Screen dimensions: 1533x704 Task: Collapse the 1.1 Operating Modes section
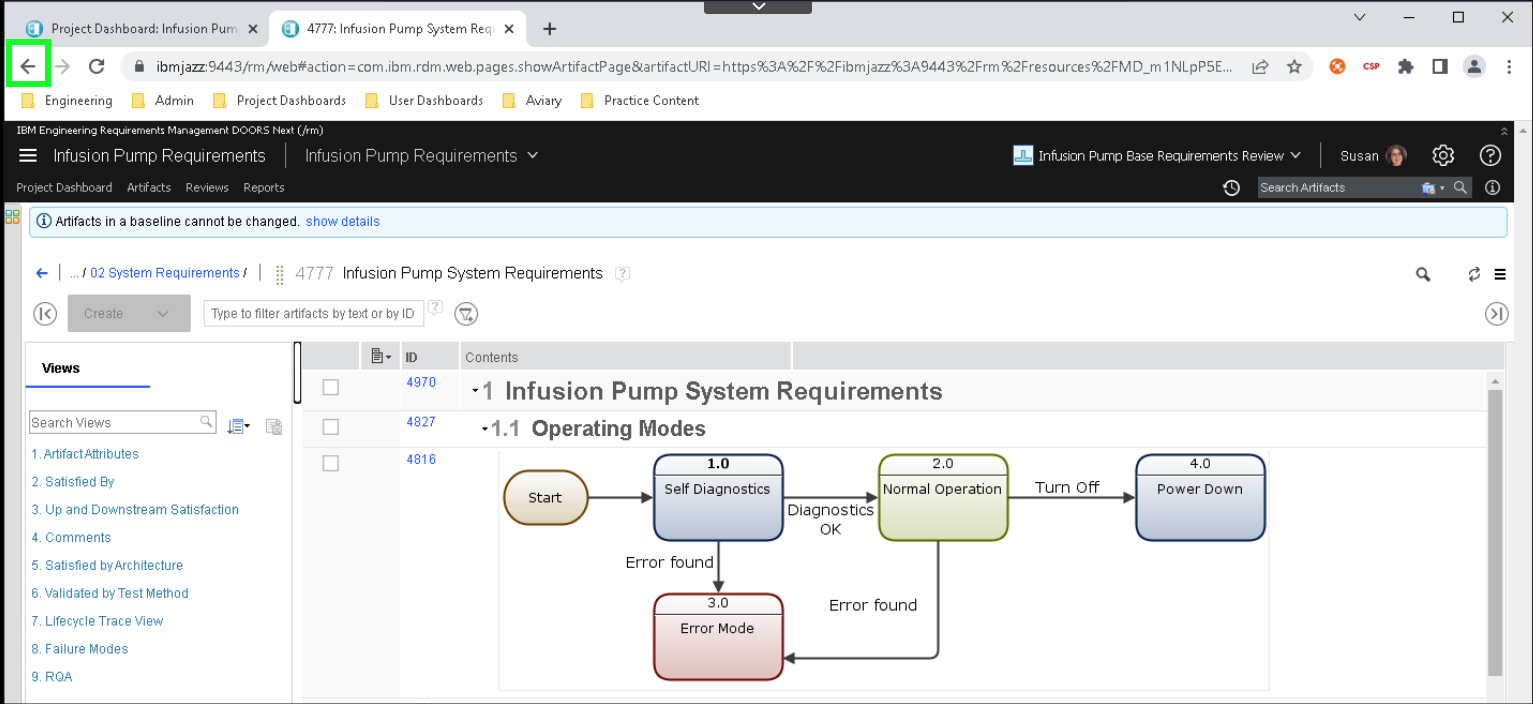[485, 429]
